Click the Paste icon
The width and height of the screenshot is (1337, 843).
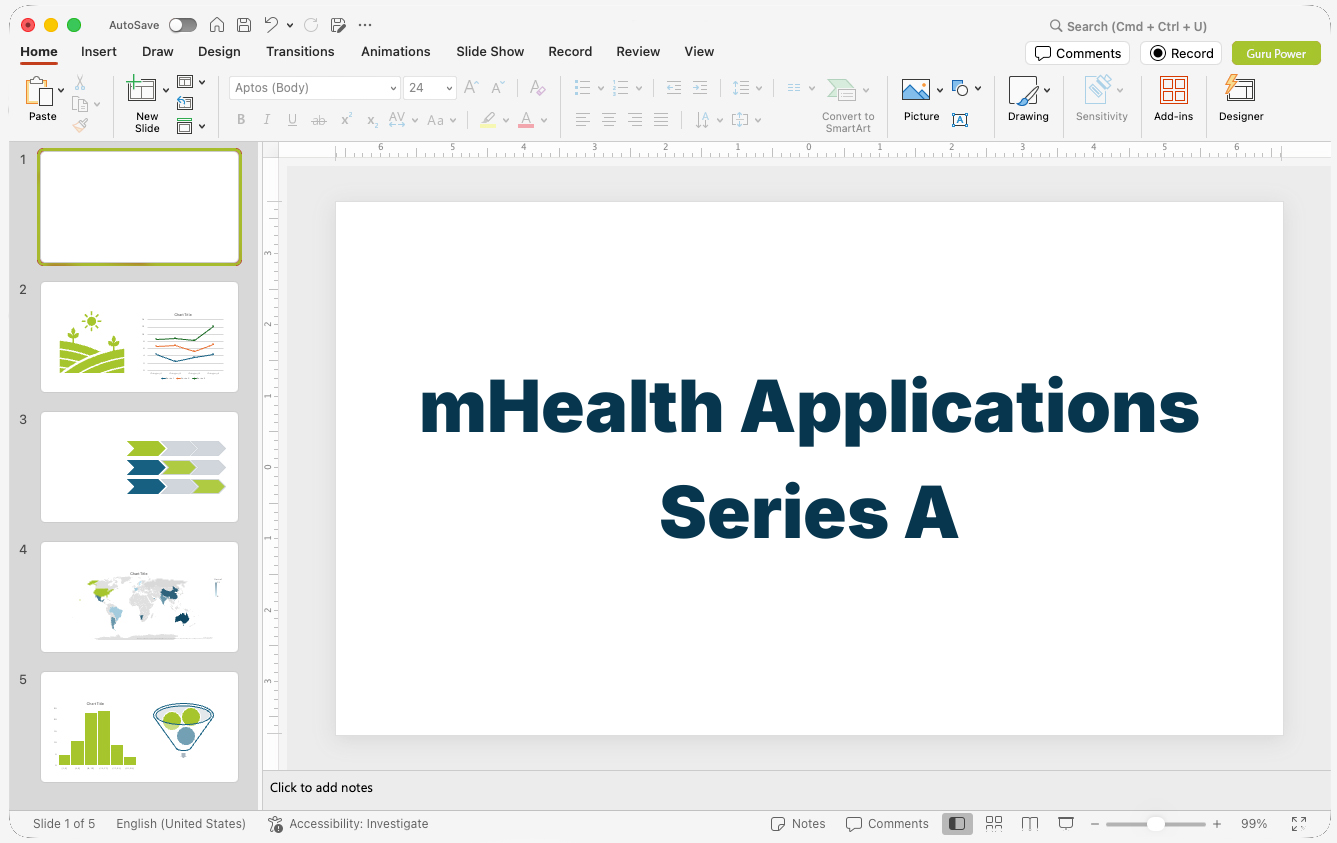click(x=39, y=91)
